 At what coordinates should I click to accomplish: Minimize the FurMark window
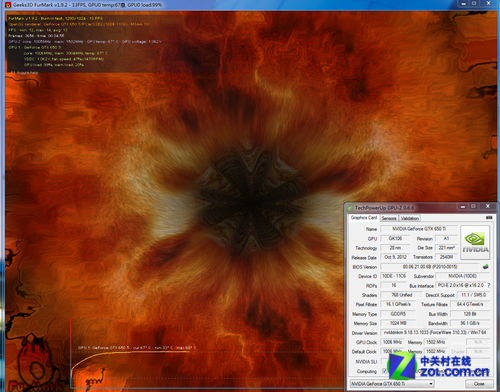[463, 3]
